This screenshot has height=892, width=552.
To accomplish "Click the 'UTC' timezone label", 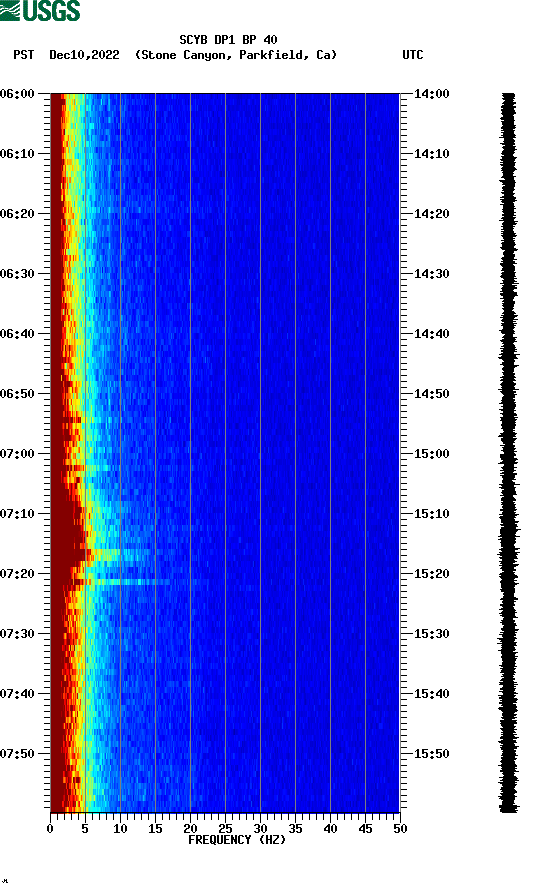I will click(x=413, y=55).
